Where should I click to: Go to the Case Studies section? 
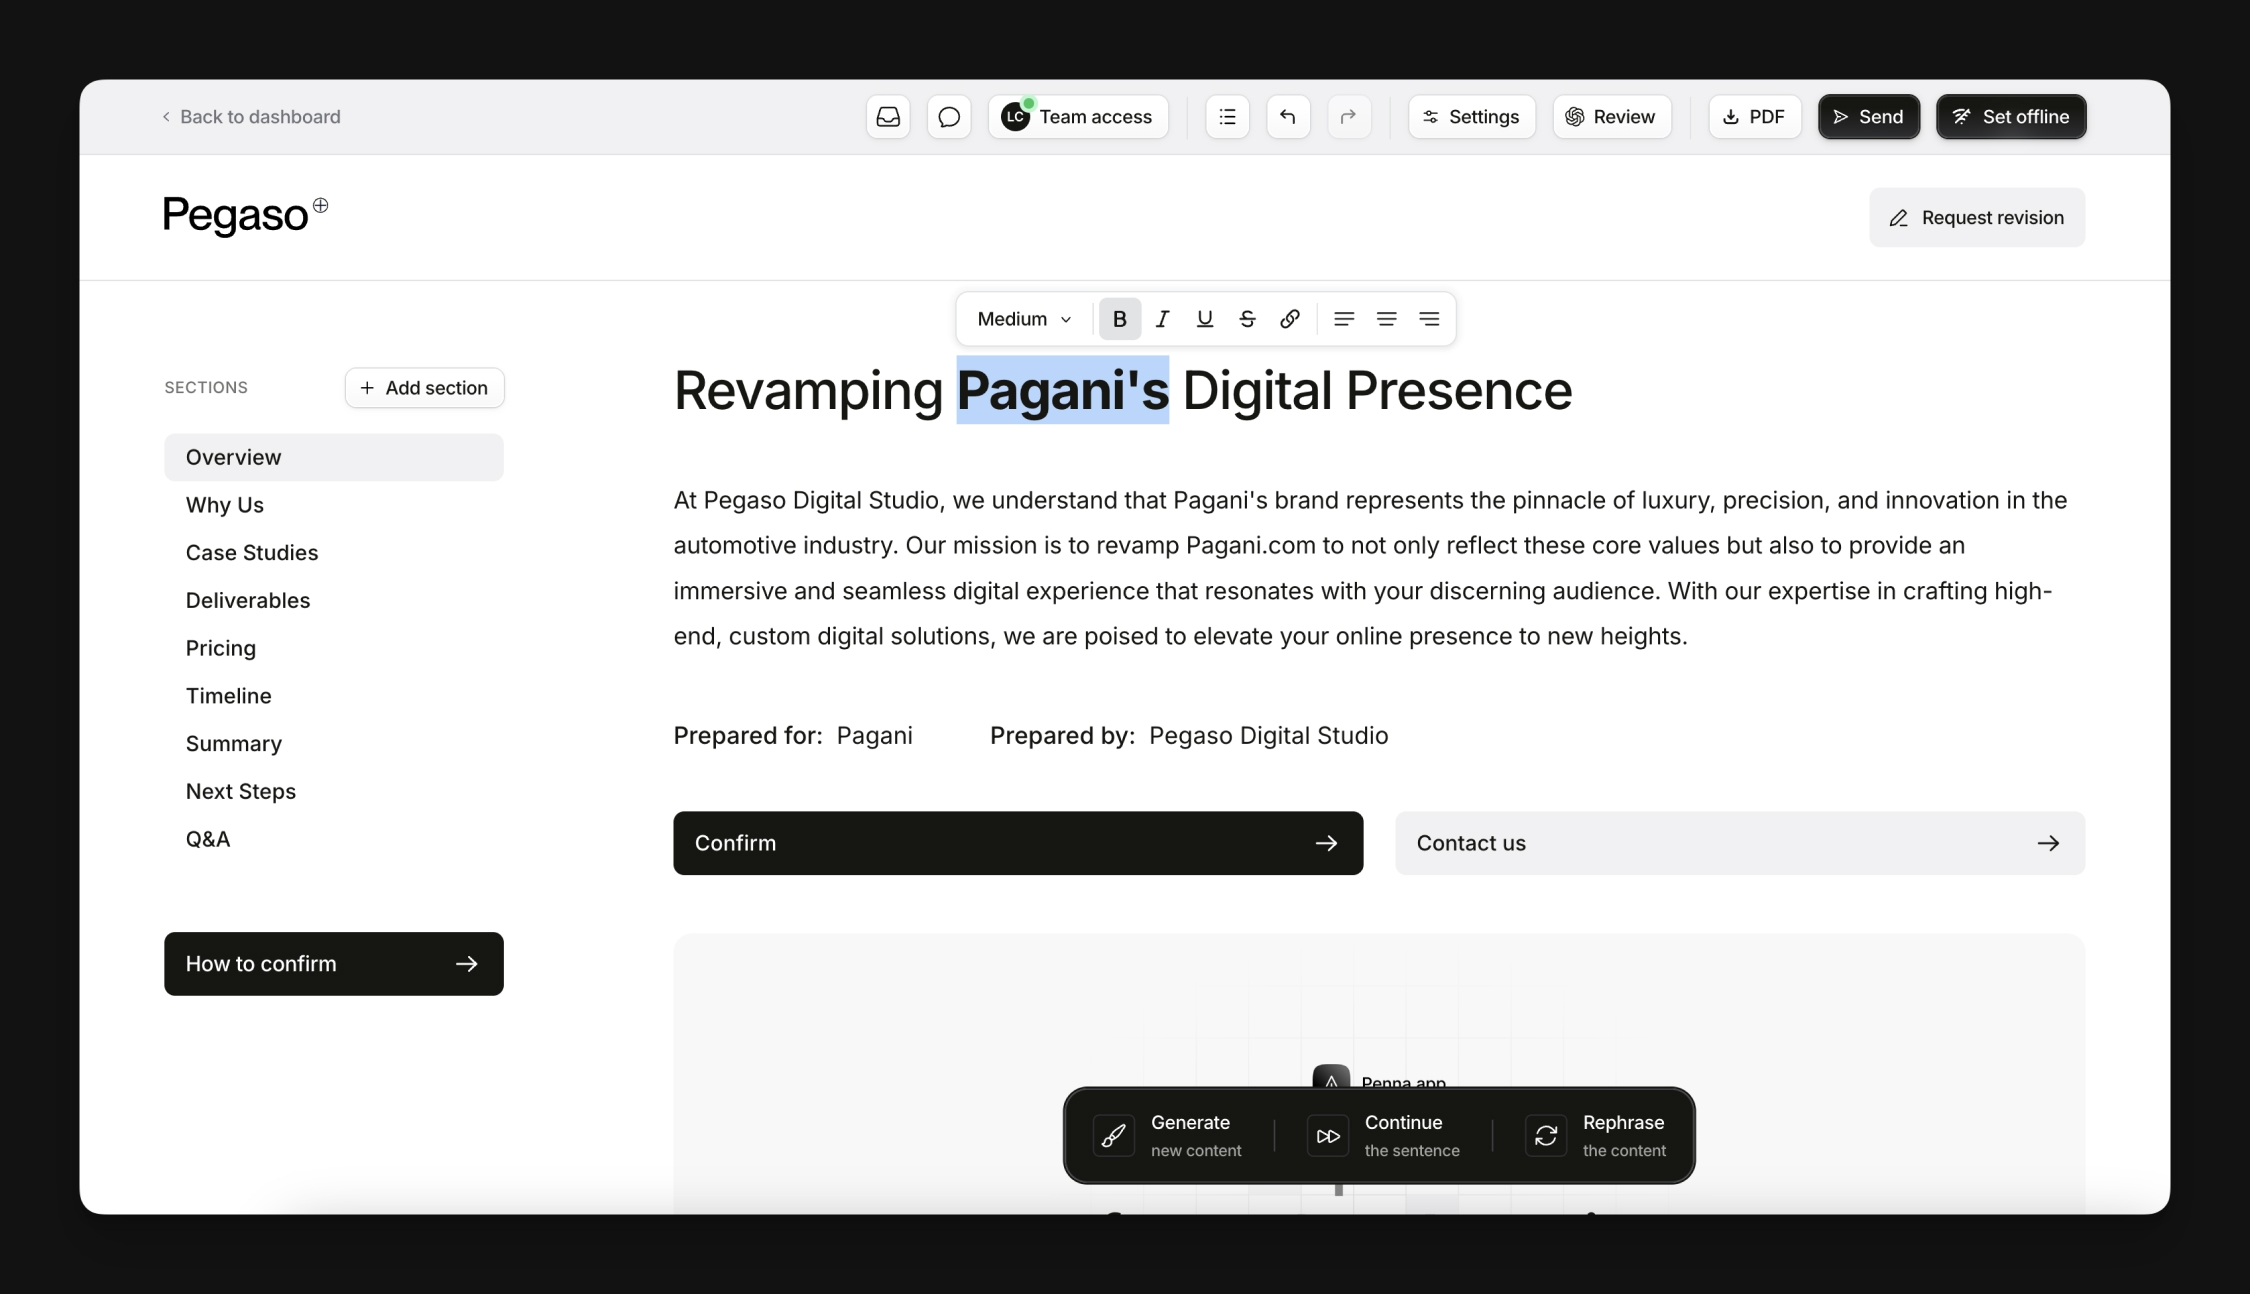tap(252, 553)
